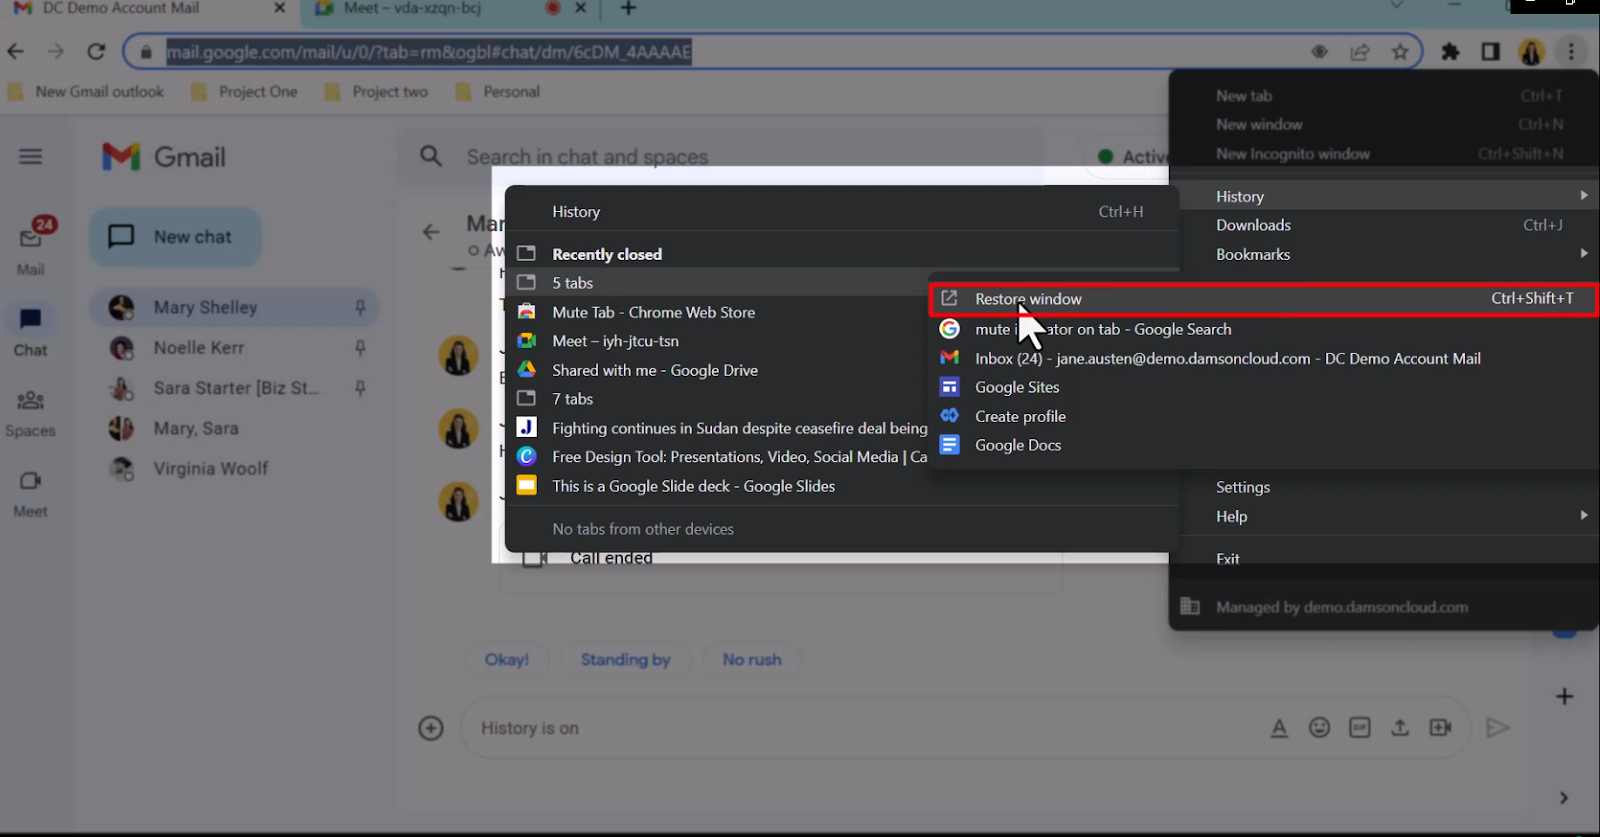Reopen Mute Tab - Chrome Web Store
Image resolution: width=1600 pixels, height=837 pixels.
(x=718, y=312)
